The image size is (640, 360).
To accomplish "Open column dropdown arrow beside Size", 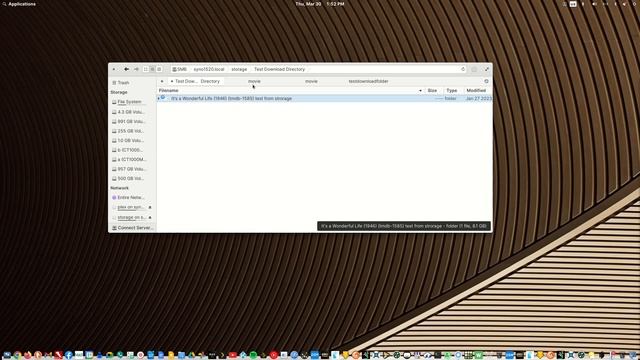I will (x=420, y=90).
